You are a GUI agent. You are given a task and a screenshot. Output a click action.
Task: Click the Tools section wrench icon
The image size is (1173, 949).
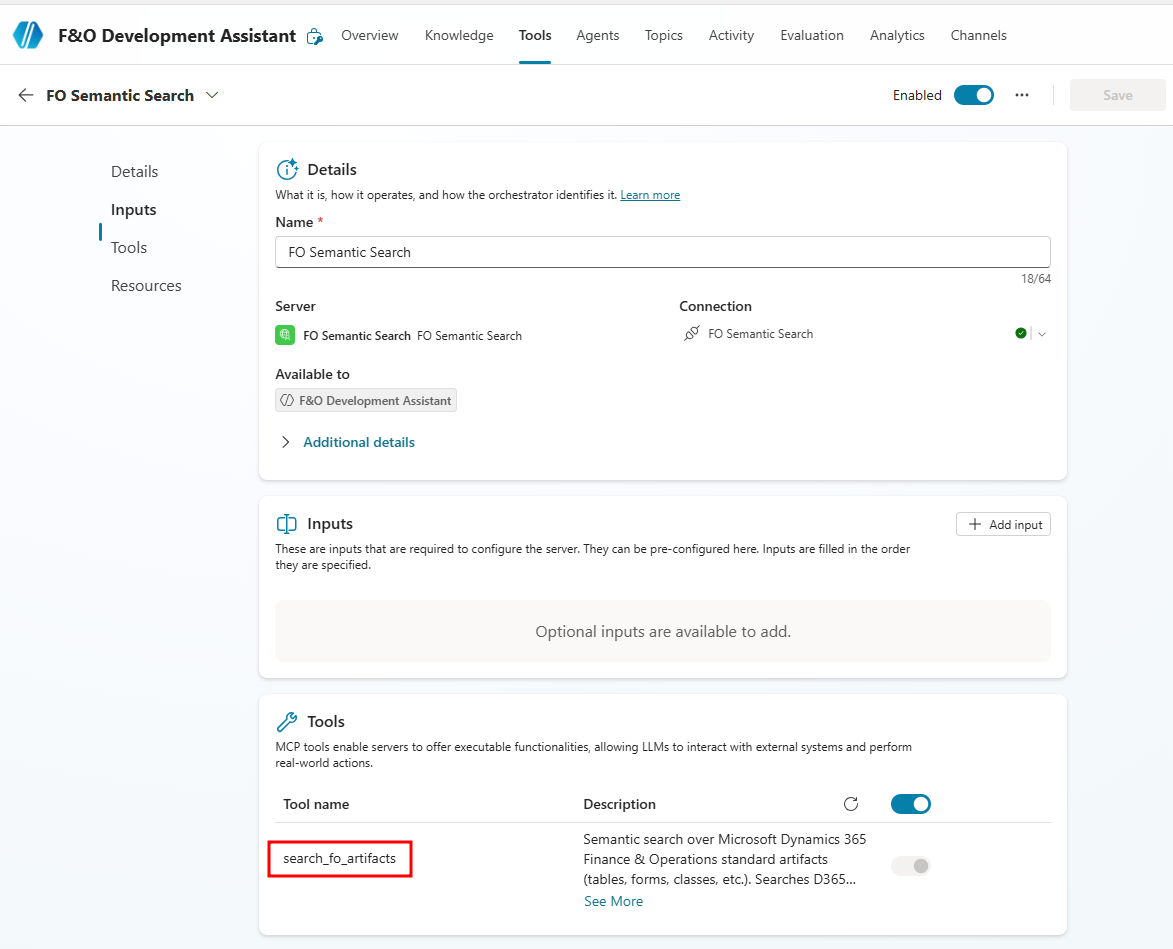287,722
